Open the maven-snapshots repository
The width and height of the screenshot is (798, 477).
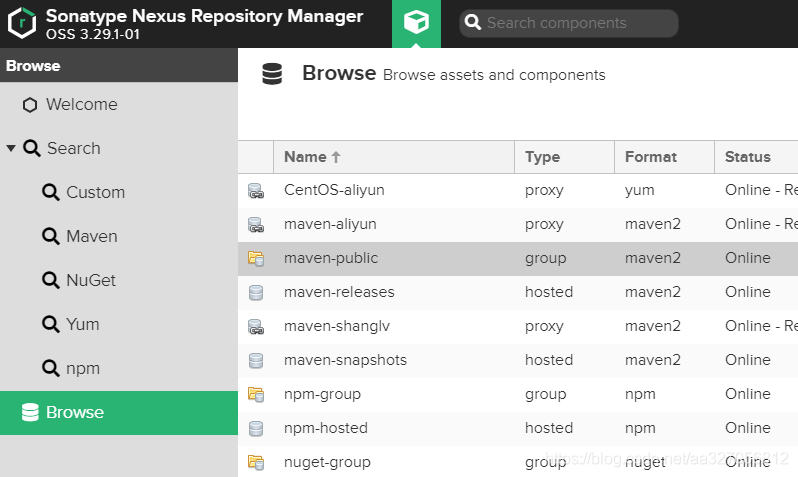click(x=345, y=360)
